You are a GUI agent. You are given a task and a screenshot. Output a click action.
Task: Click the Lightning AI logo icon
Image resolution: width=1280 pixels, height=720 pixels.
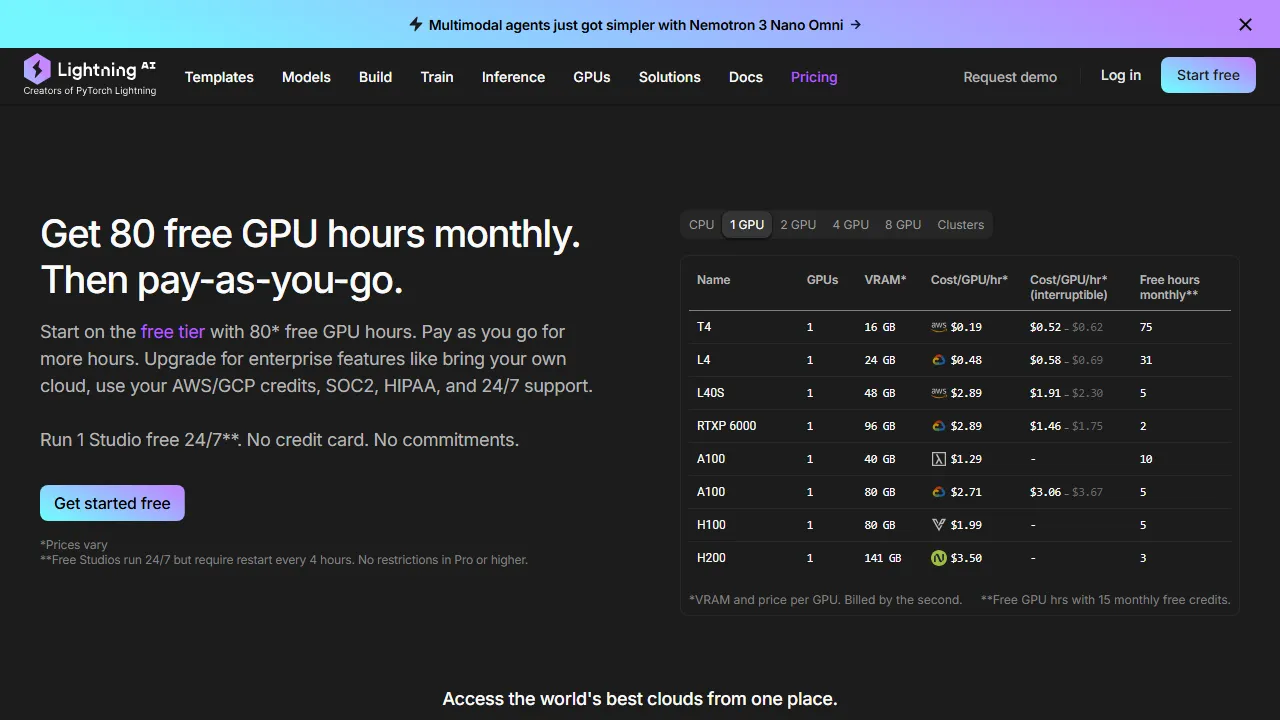(x=37, y=68)
